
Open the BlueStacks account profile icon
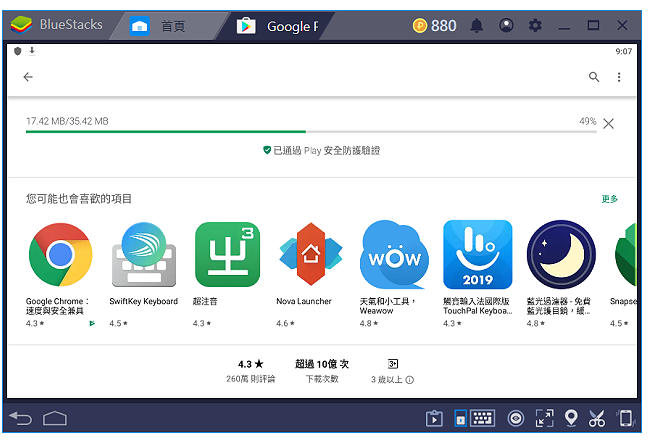pyautogui.click(x=506, y=26)
